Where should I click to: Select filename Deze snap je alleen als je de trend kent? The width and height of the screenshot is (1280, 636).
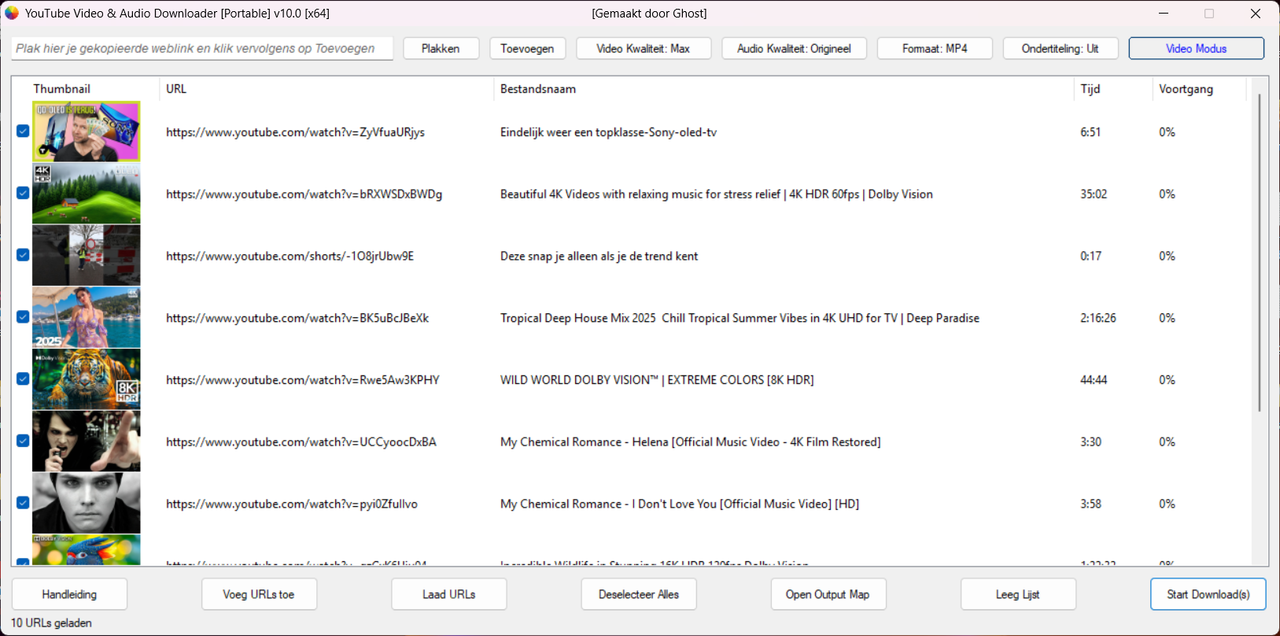click(x=599, y=256)
